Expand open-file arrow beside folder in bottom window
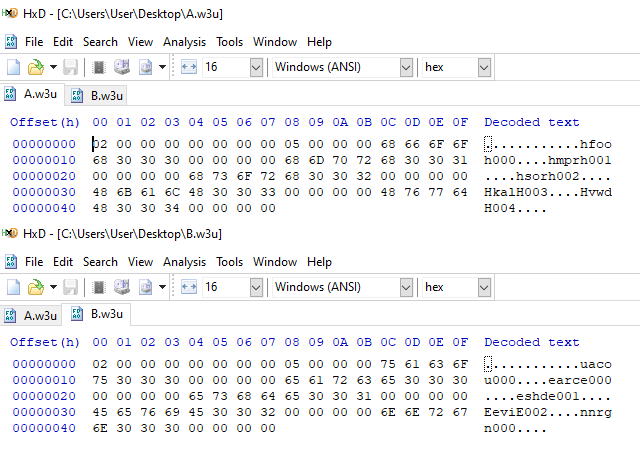 tap(53, 287)
